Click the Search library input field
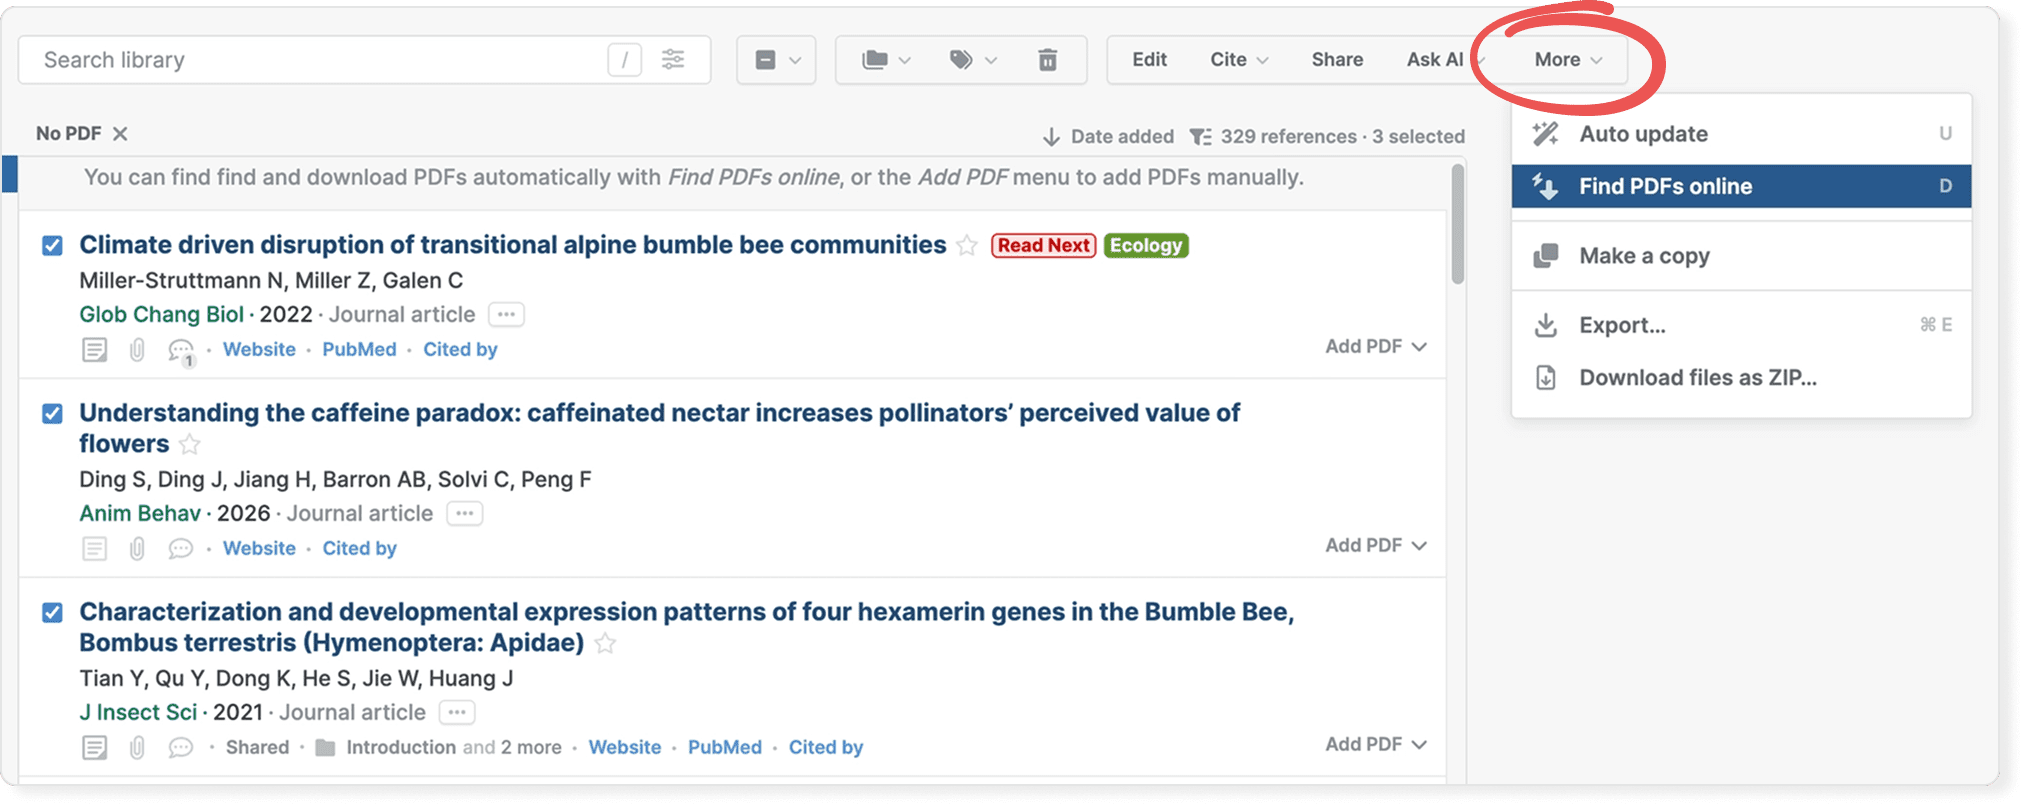 (320, 60)
